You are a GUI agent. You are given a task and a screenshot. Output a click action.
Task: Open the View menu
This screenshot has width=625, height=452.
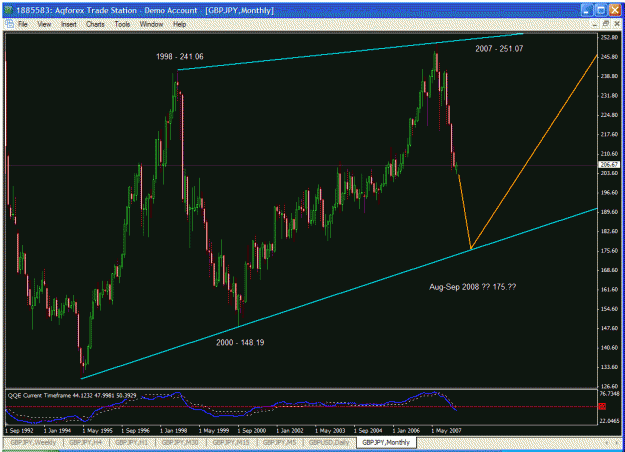coord(44,24)
